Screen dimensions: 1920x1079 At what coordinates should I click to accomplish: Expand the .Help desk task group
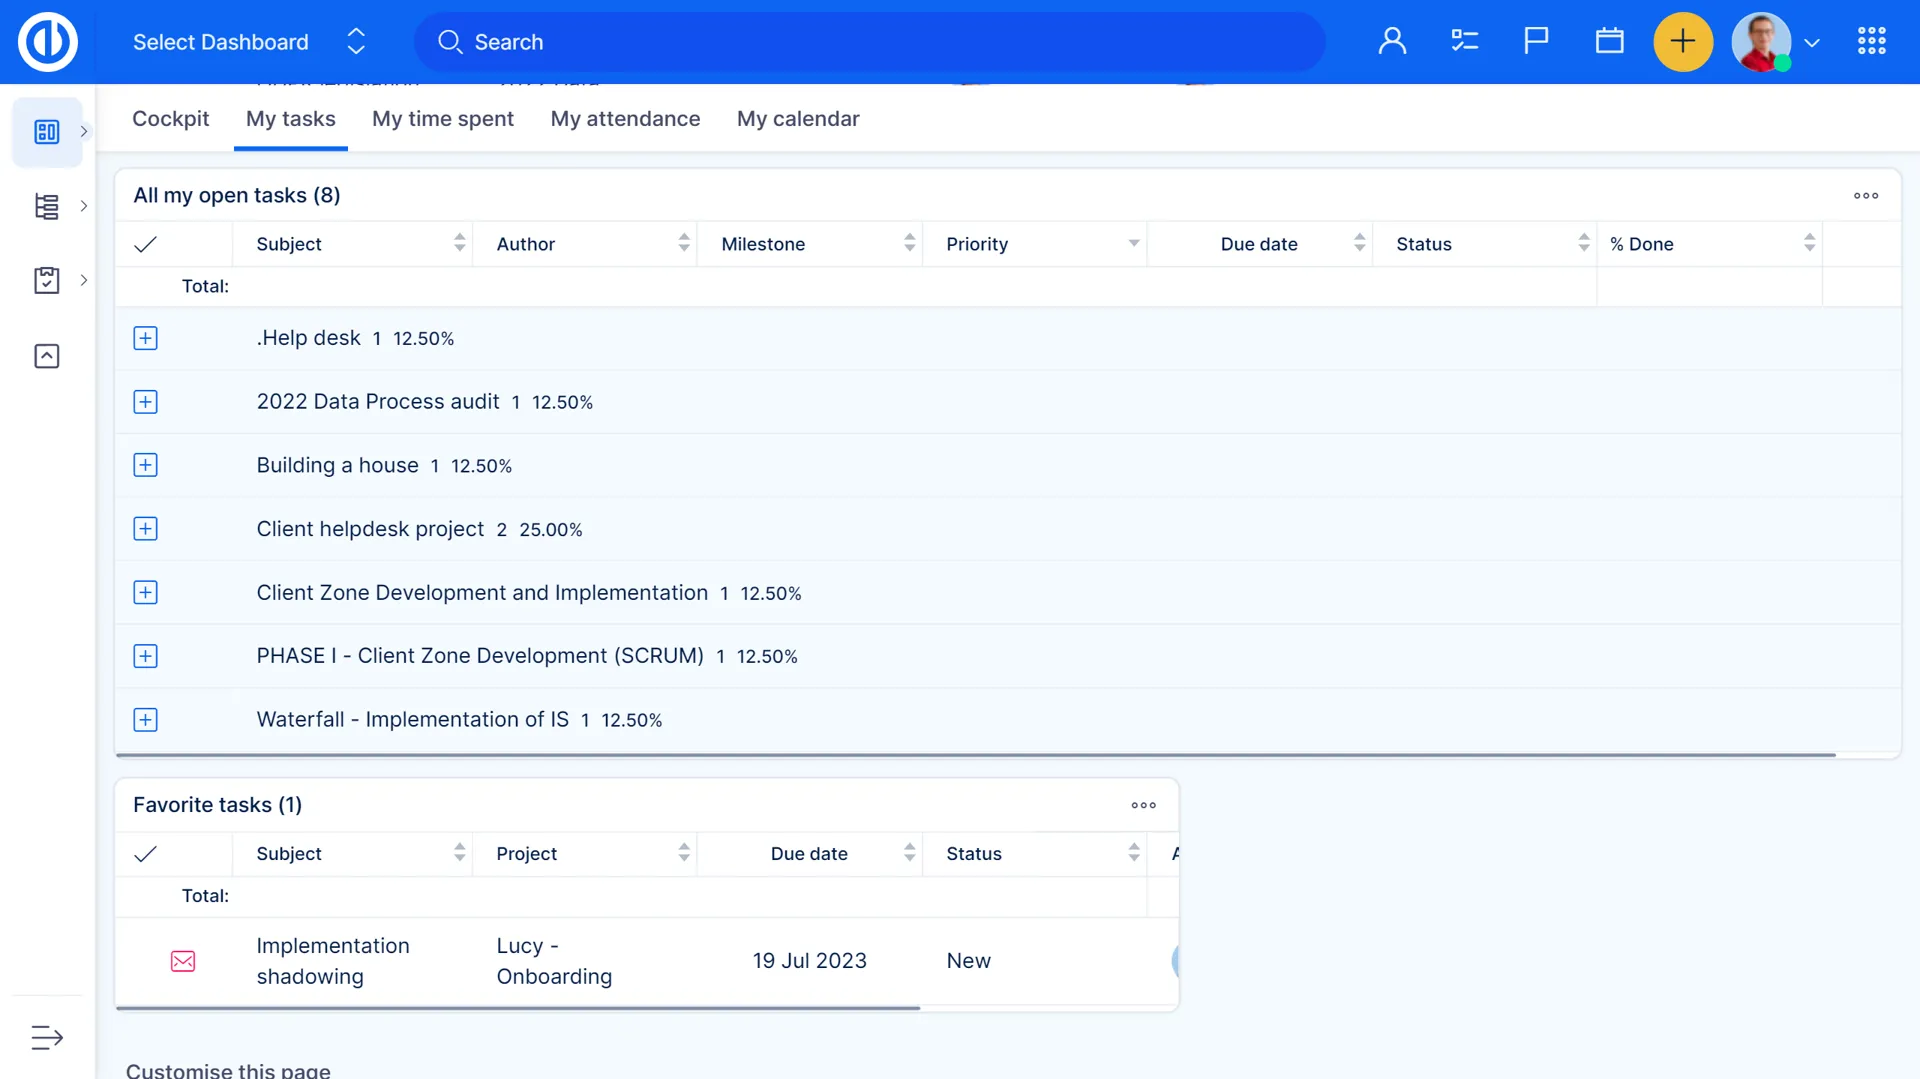[146, 339]
